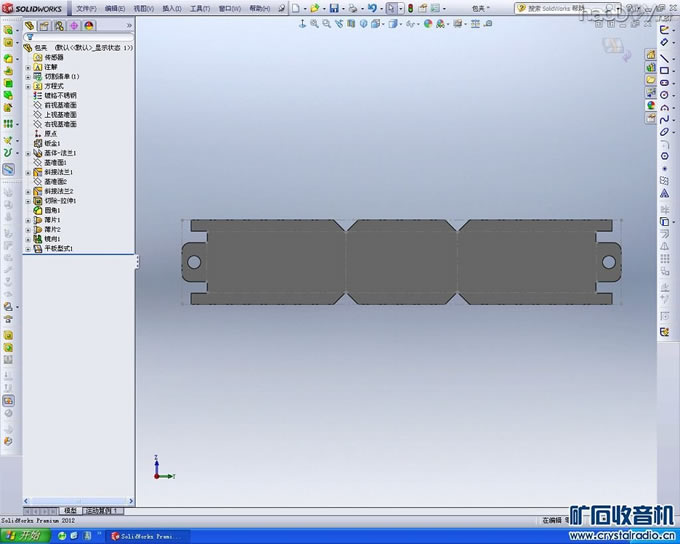
Task: Open the 工具(T) menu
Action: [199, 8]
